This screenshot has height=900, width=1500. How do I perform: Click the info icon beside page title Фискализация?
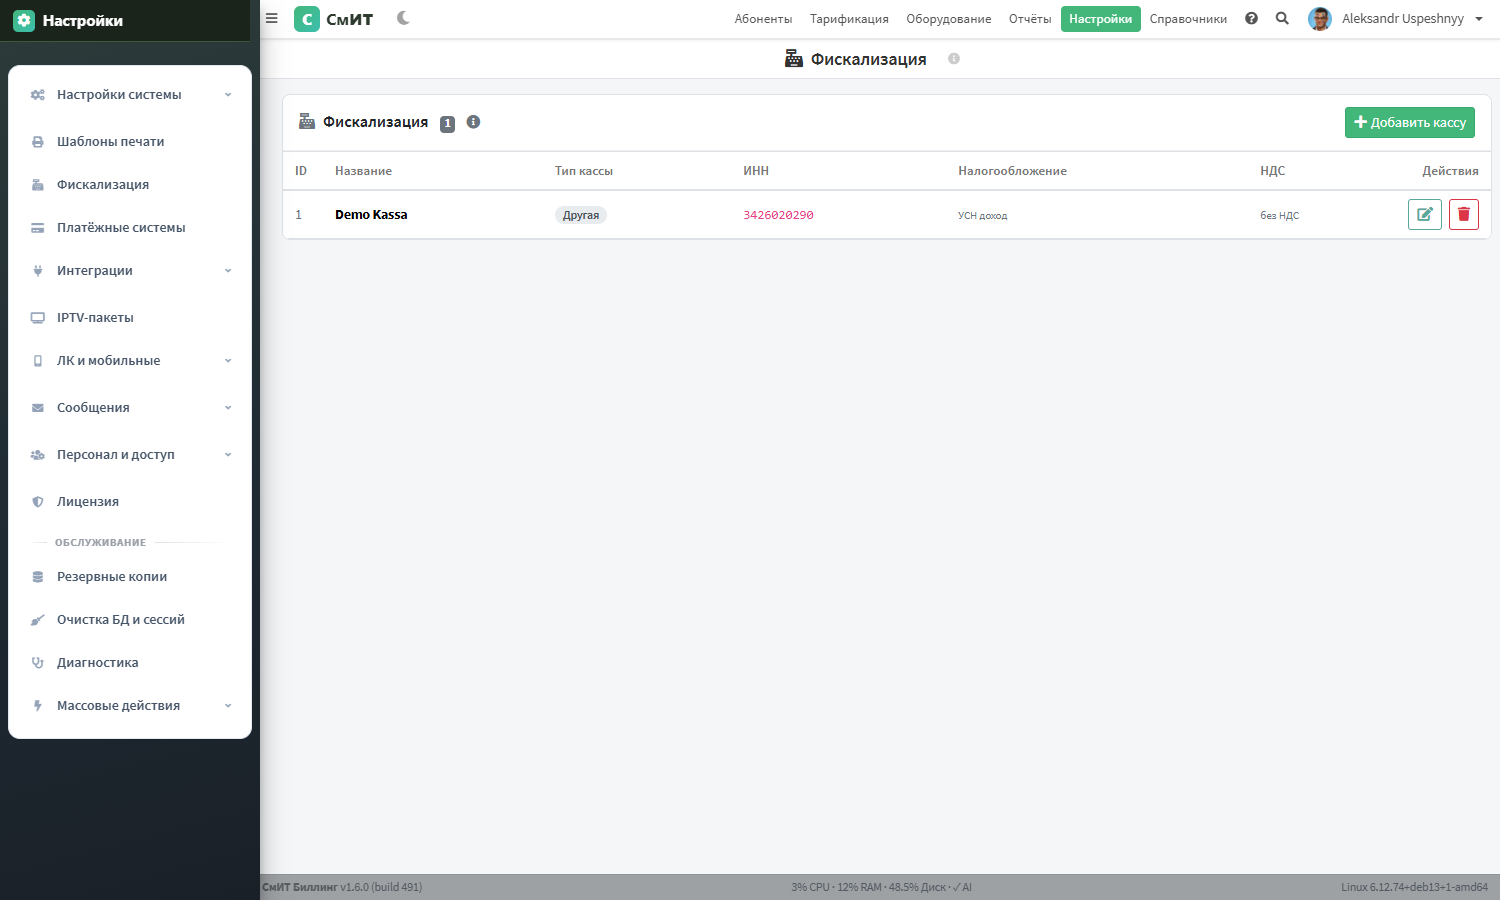point(954,59)
